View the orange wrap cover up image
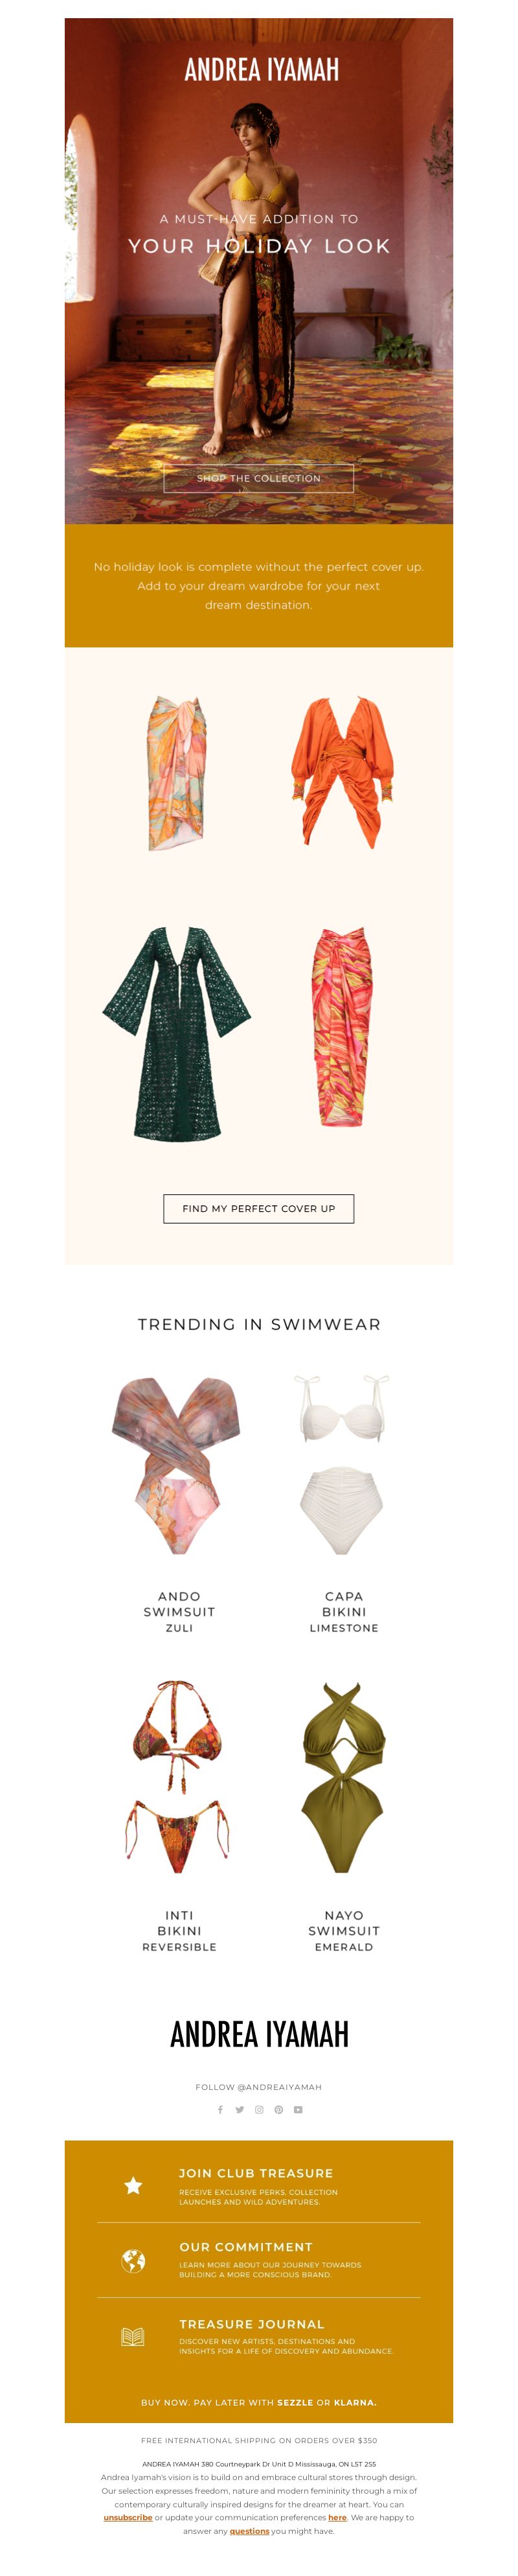 pos(343,772)
